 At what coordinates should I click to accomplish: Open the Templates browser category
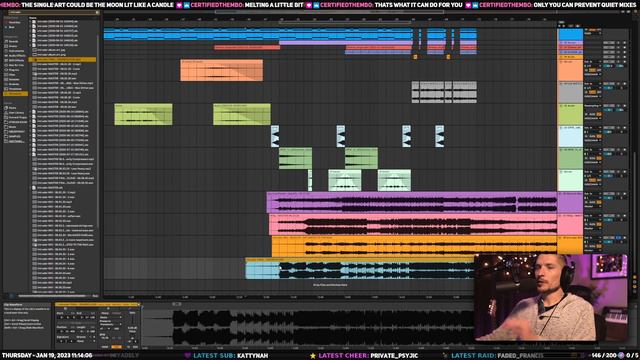15,89
